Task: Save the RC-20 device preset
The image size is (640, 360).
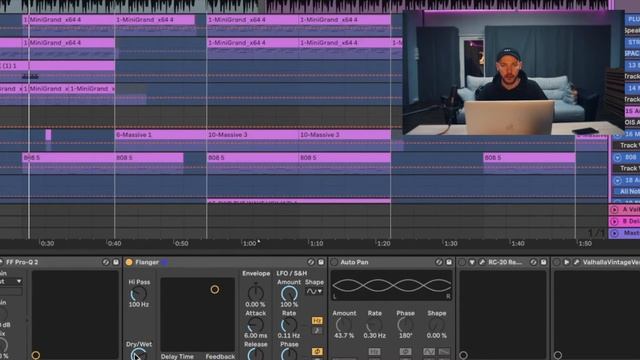Action: pyautogui.click(x=543, y=262)
